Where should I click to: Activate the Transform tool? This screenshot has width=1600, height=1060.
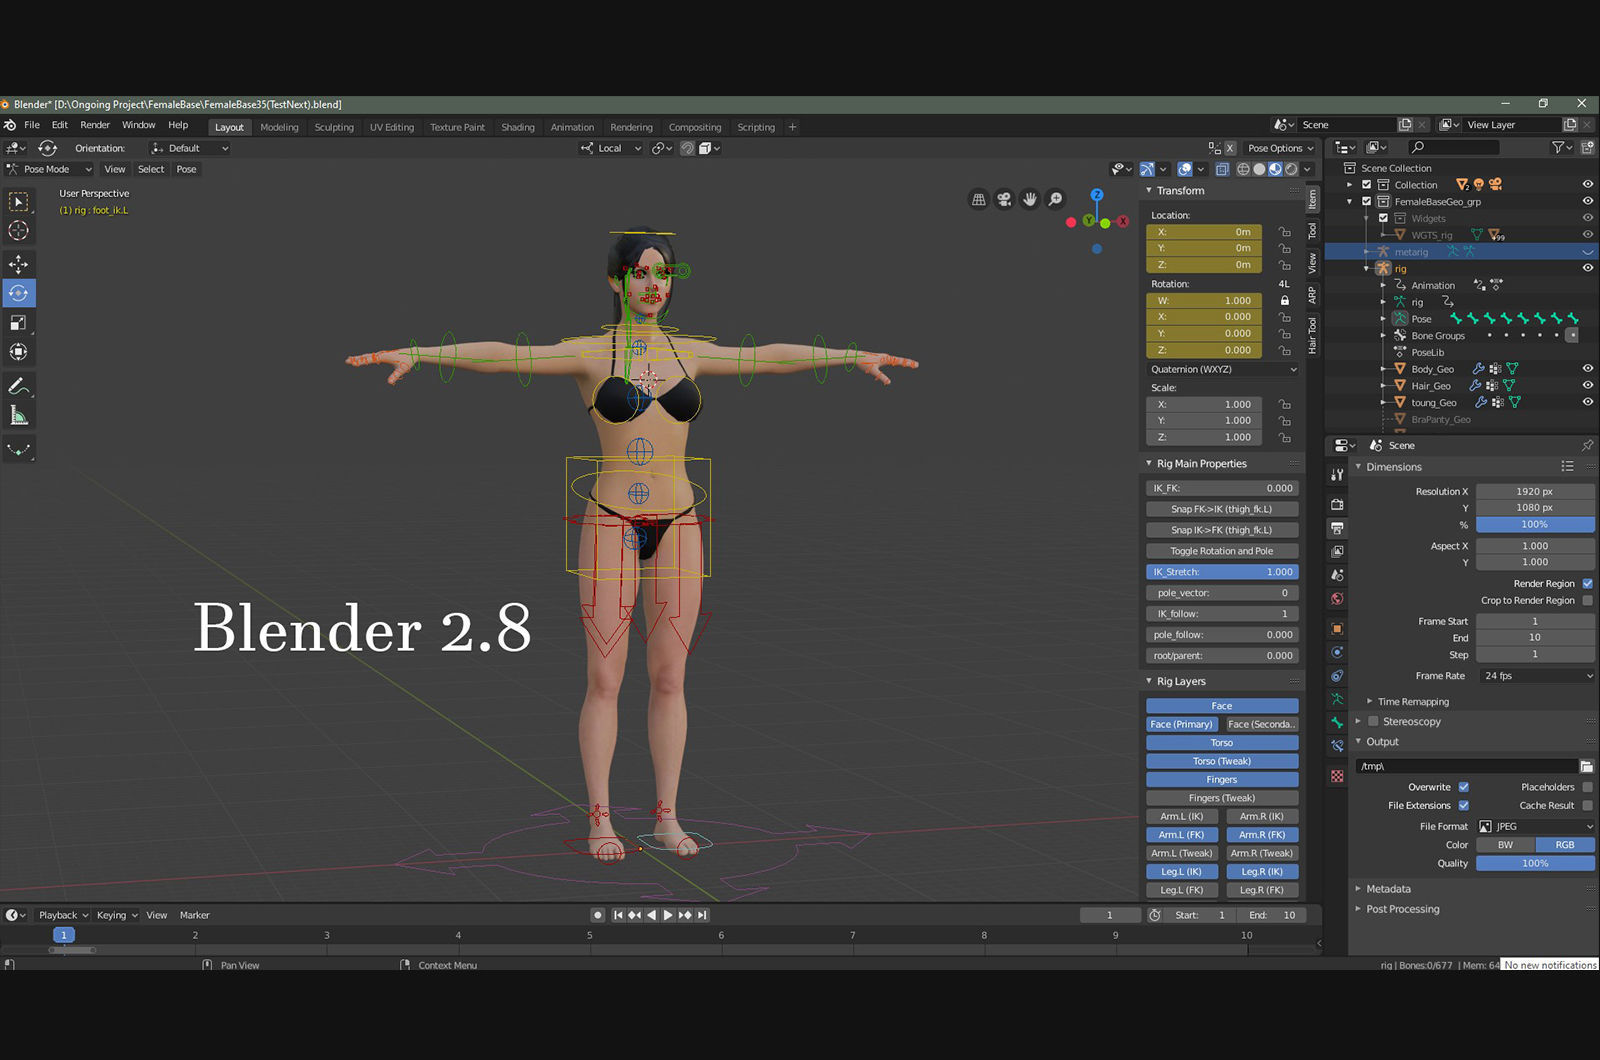tap(19, 351)
